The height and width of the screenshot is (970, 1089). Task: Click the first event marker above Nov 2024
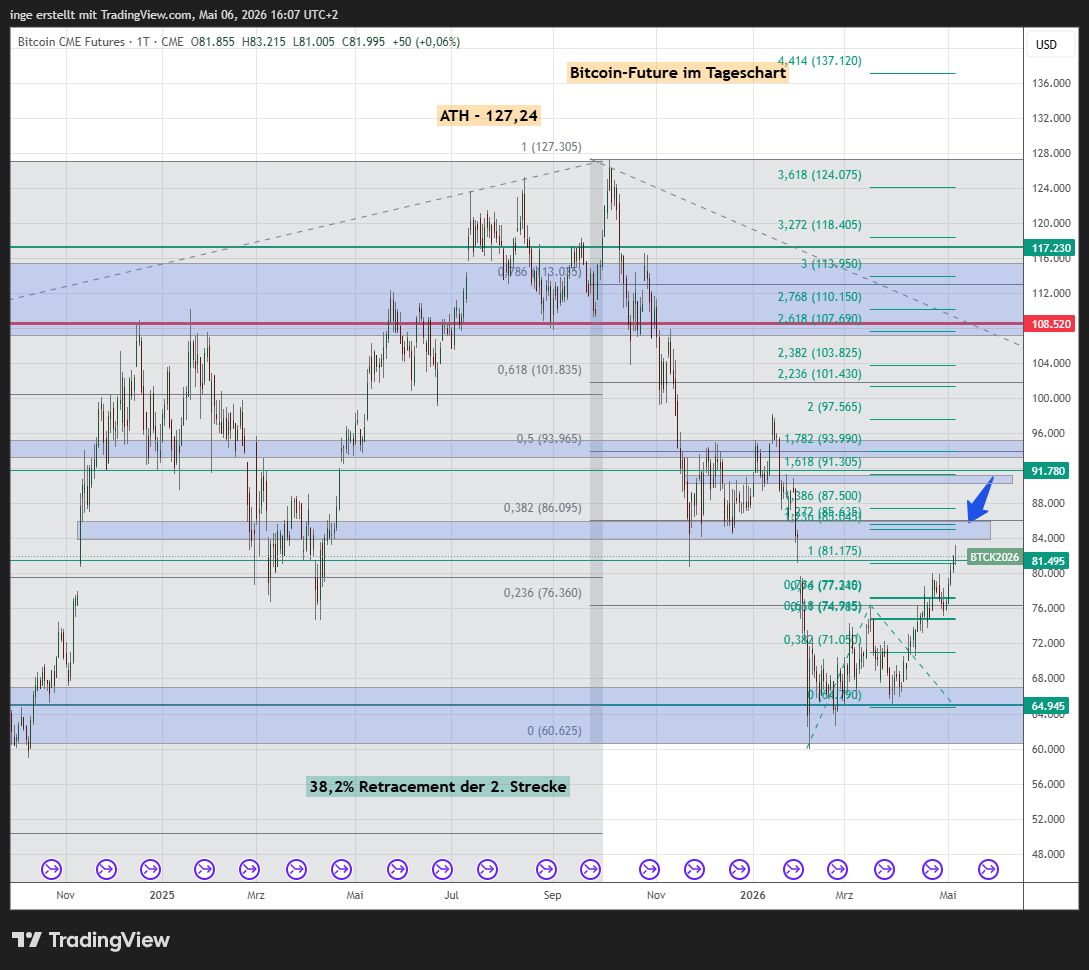point(51,869)
